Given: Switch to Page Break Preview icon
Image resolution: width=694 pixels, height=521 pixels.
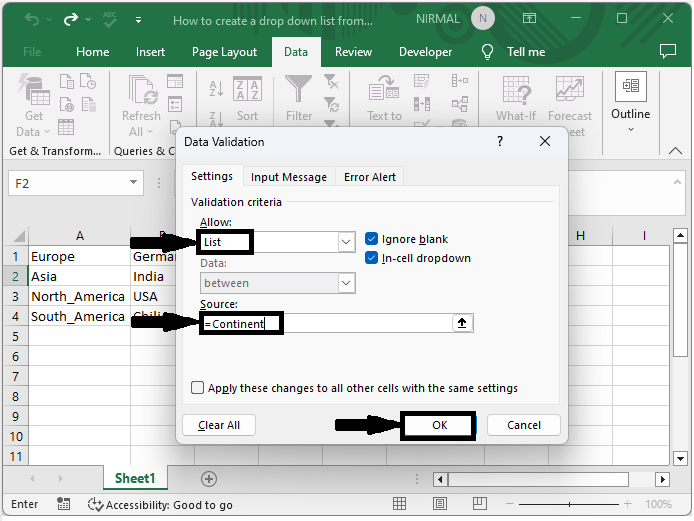Looking at the screenshot, I should point(480,504).
